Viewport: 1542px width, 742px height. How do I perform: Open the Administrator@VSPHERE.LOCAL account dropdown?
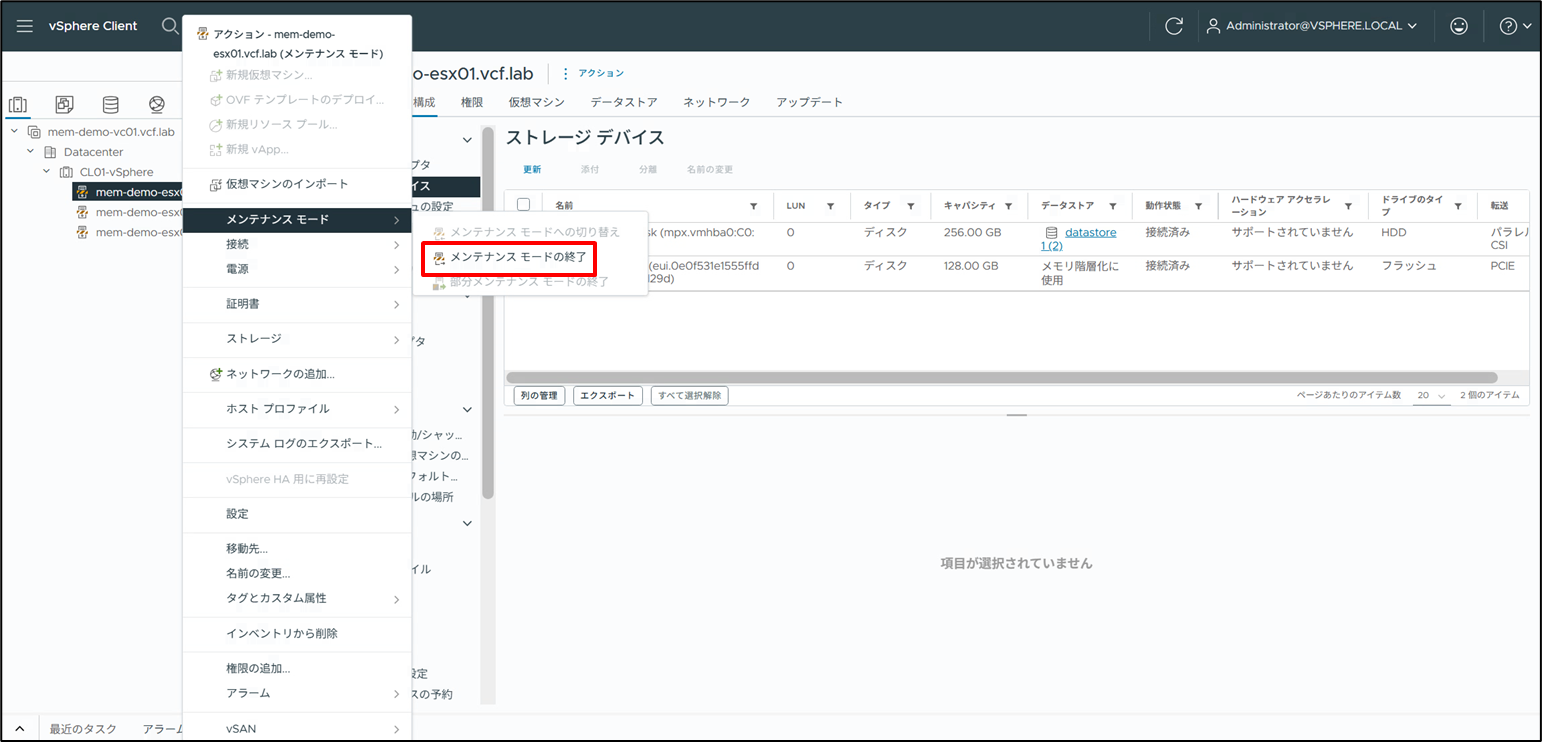click(1313, 26)
